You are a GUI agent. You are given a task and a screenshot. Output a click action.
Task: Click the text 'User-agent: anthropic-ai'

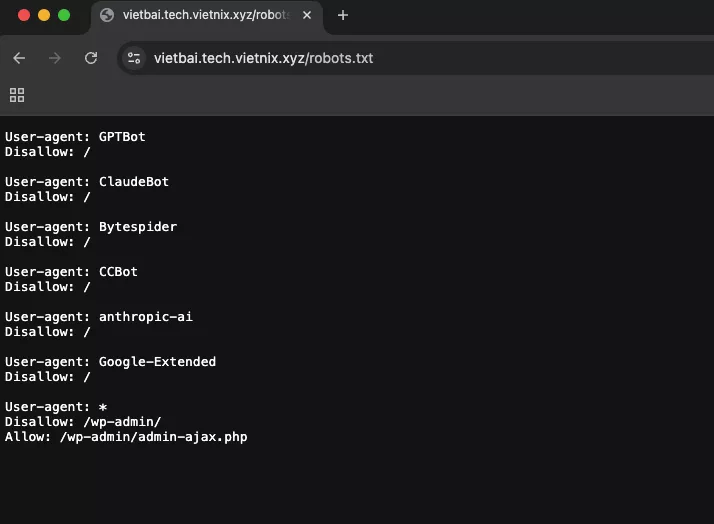pyautogui.click(x=99, y=317)
